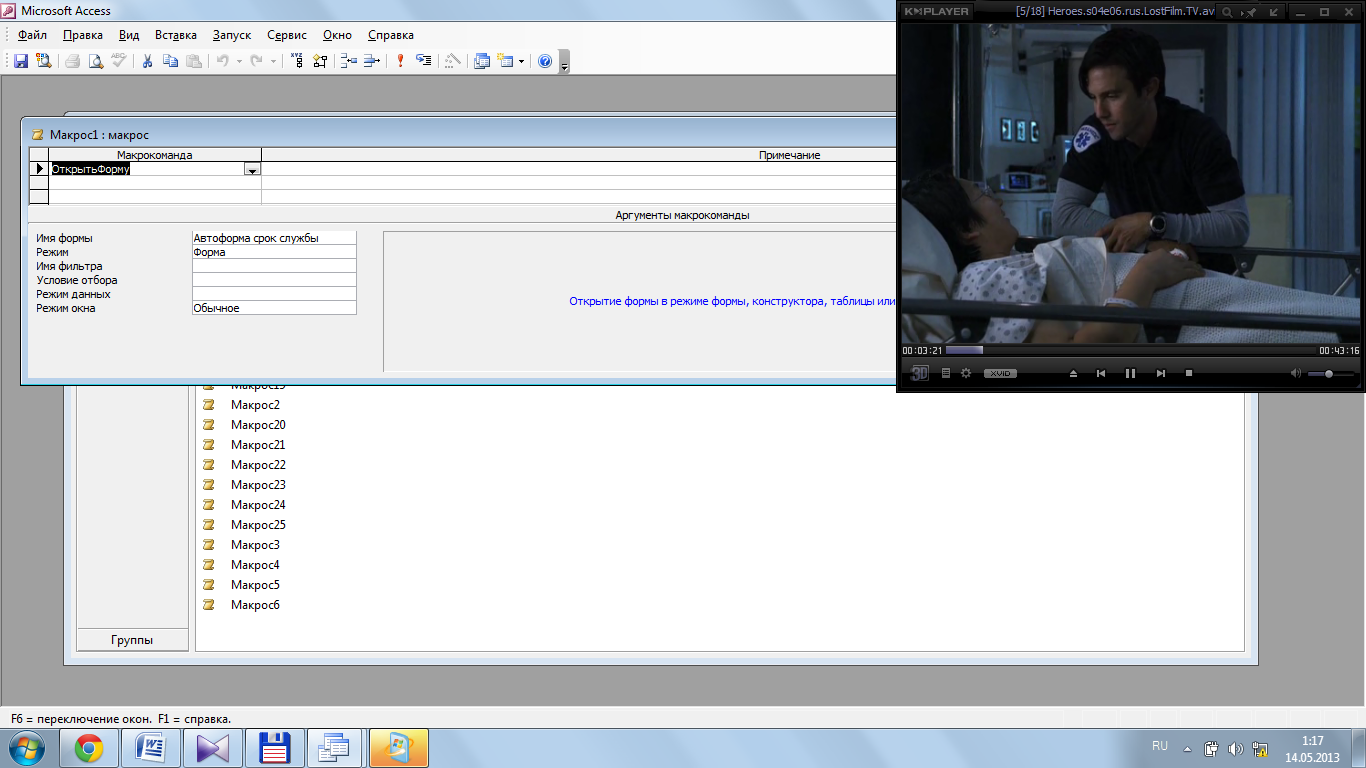Select Макрос2 in the database window
This screenshot has width=1366, height=768.
[255, 405]
